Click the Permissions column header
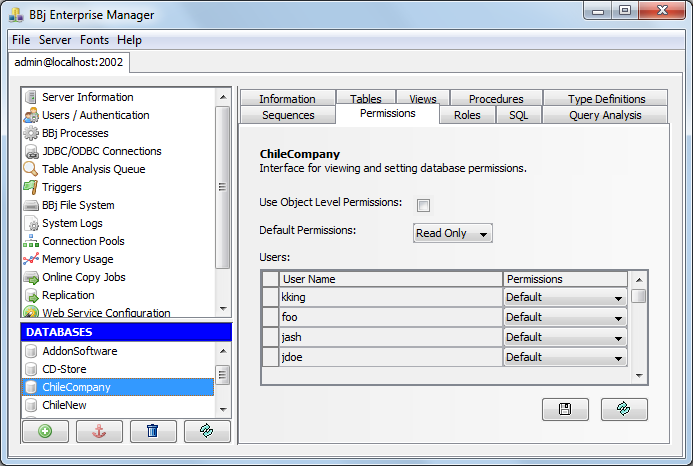Viewport: 693px width, 466px height. [565, 279]
